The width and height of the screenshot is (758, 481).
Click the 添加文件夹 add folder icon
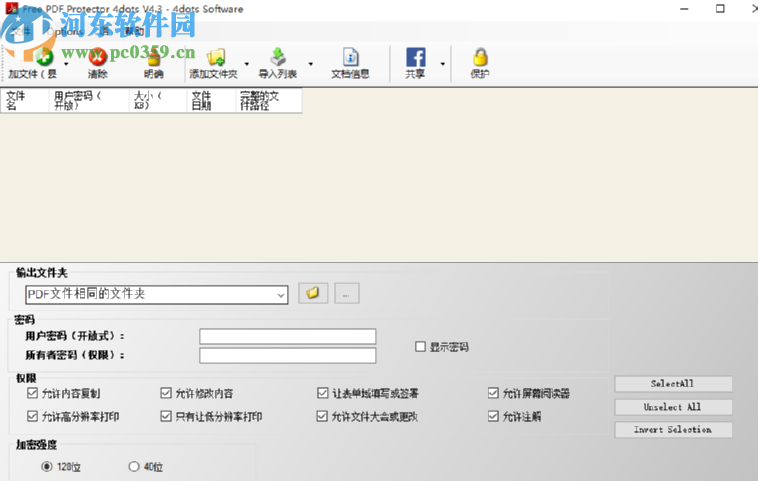(216, 57)
